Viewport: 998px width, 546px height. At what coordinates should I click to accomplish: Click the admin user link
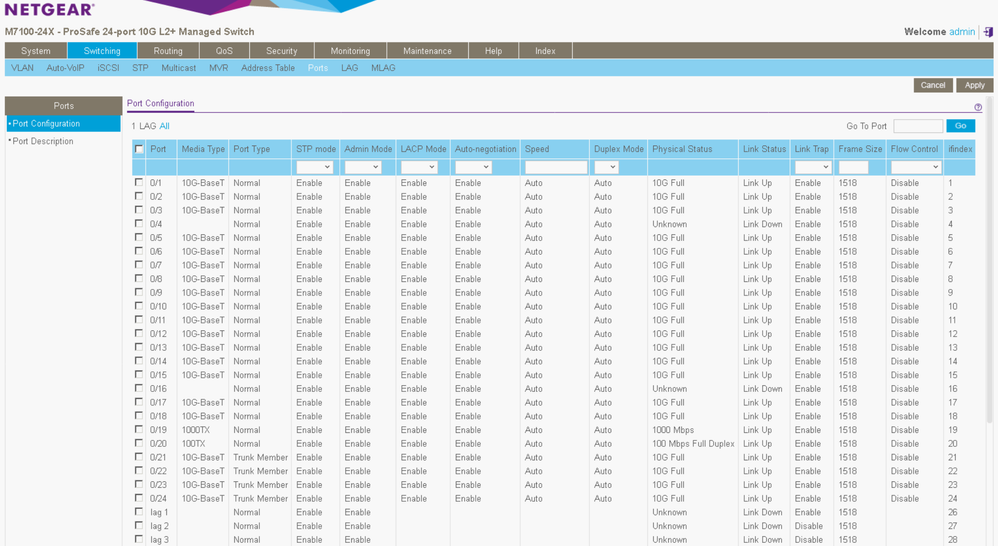962,32
